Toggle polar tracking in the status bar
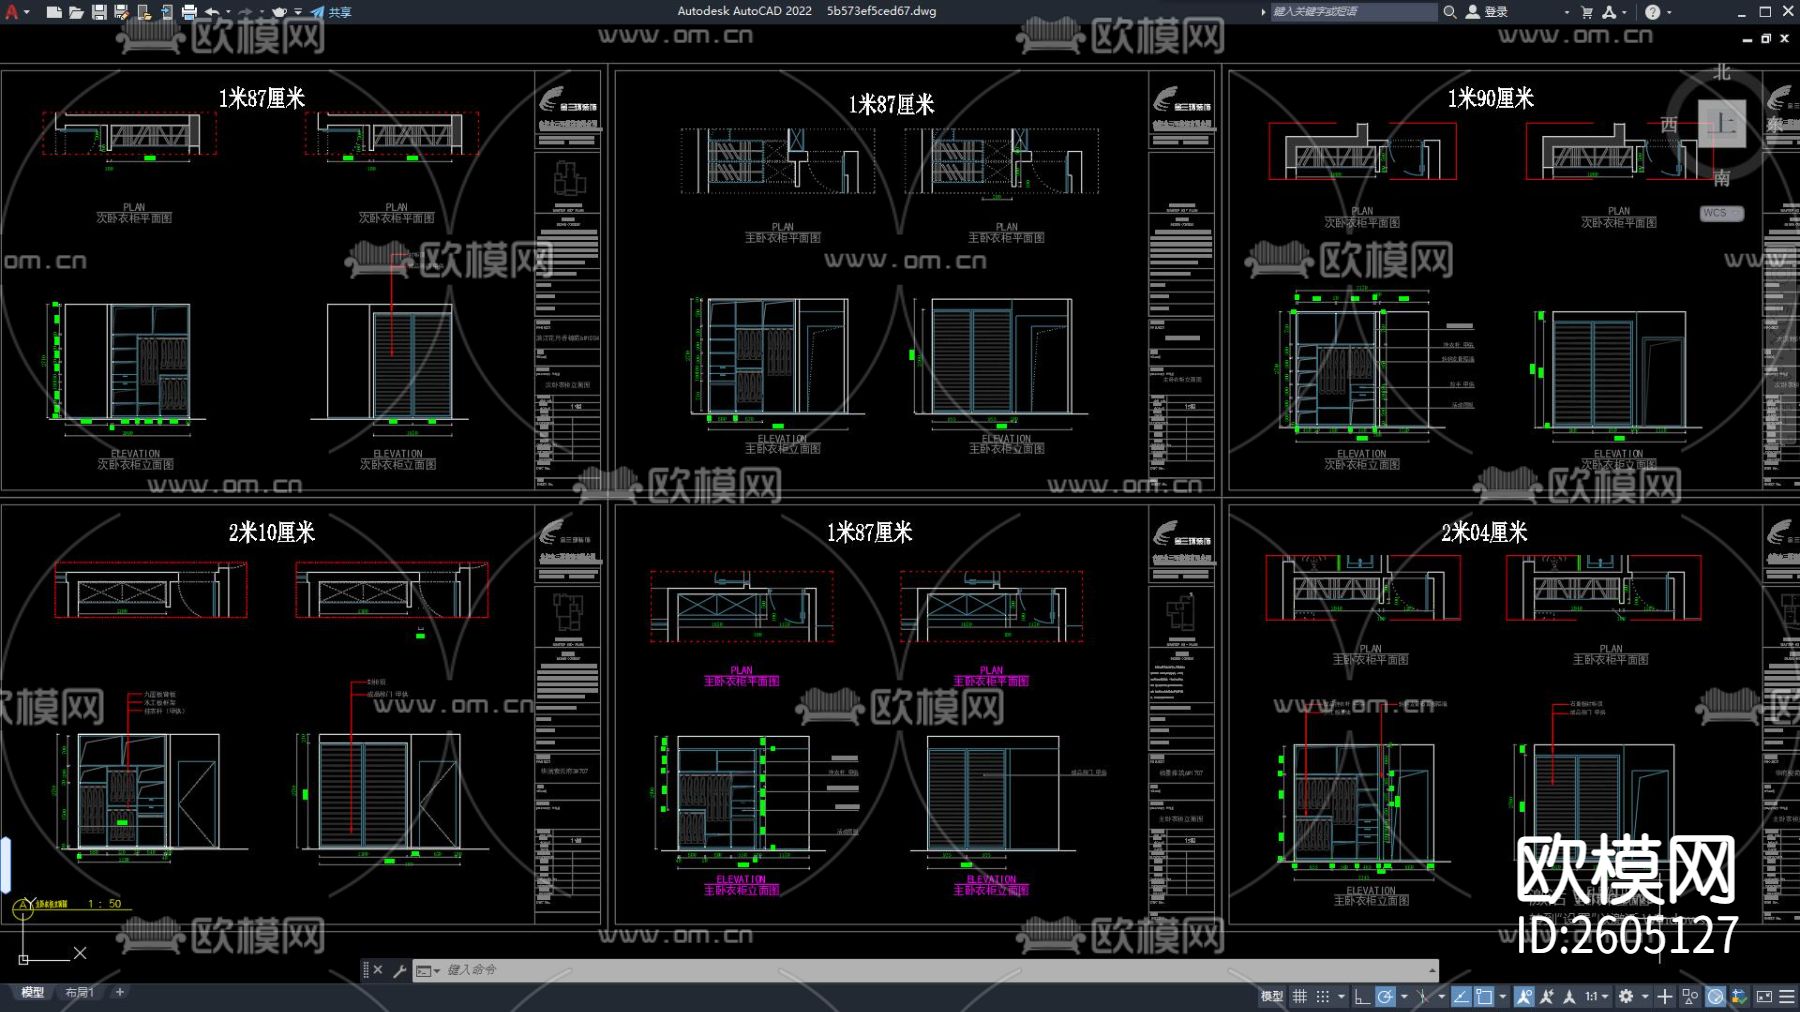Screen dimensions: 1800x1012 [1385, 996]
